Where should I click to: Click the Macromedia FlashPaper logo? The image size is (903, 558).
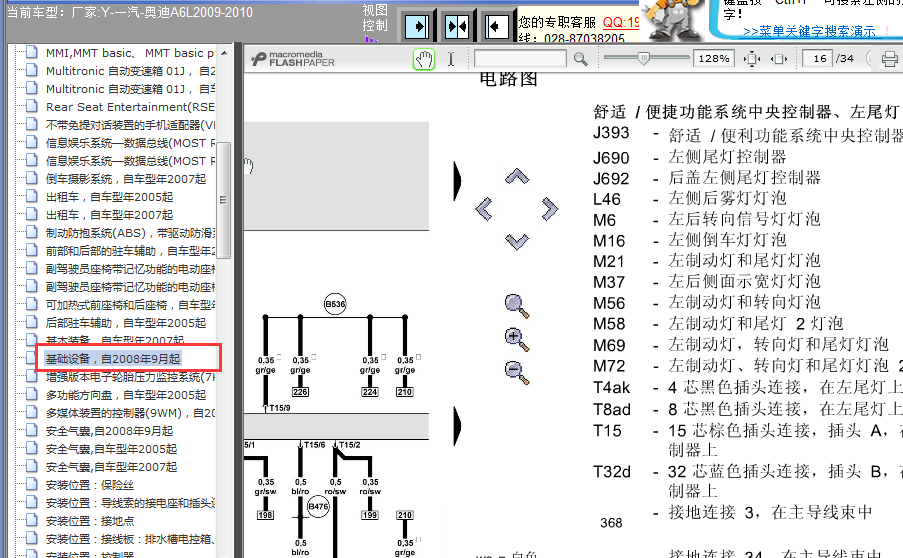294,59
